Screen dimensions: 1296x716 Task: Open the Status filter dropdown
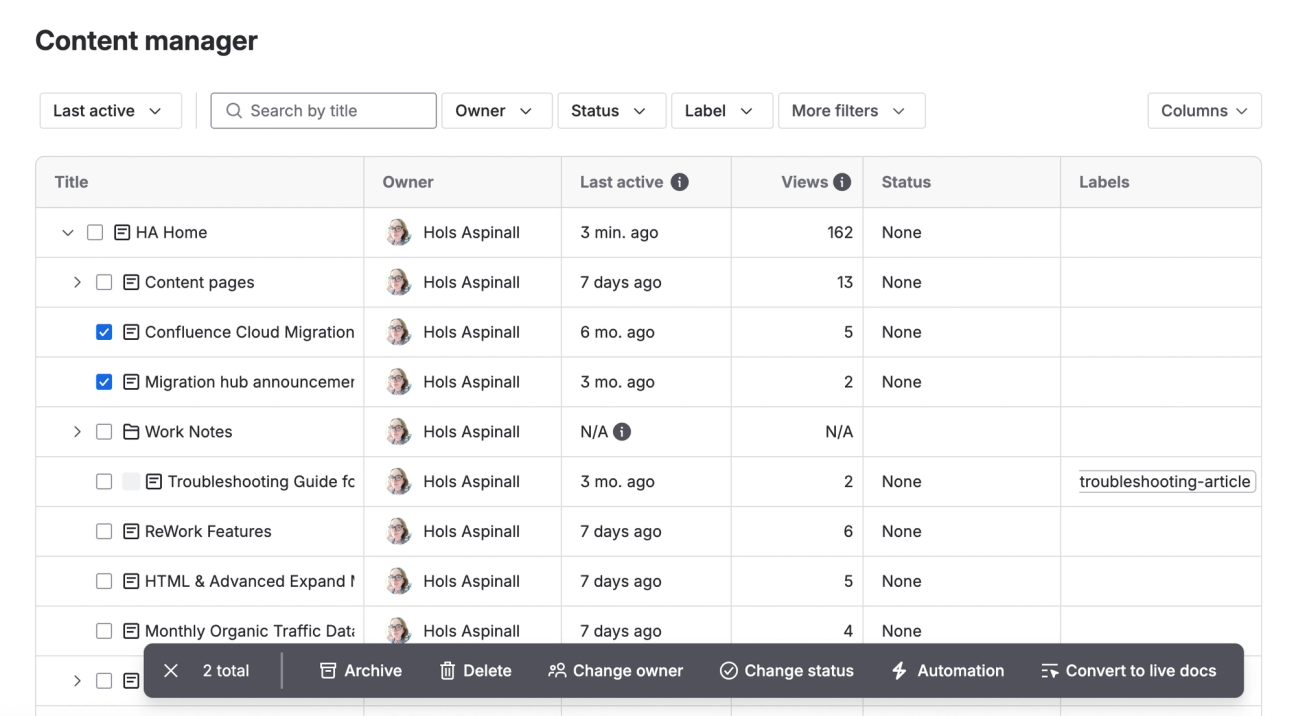click(x=611, y=110)
